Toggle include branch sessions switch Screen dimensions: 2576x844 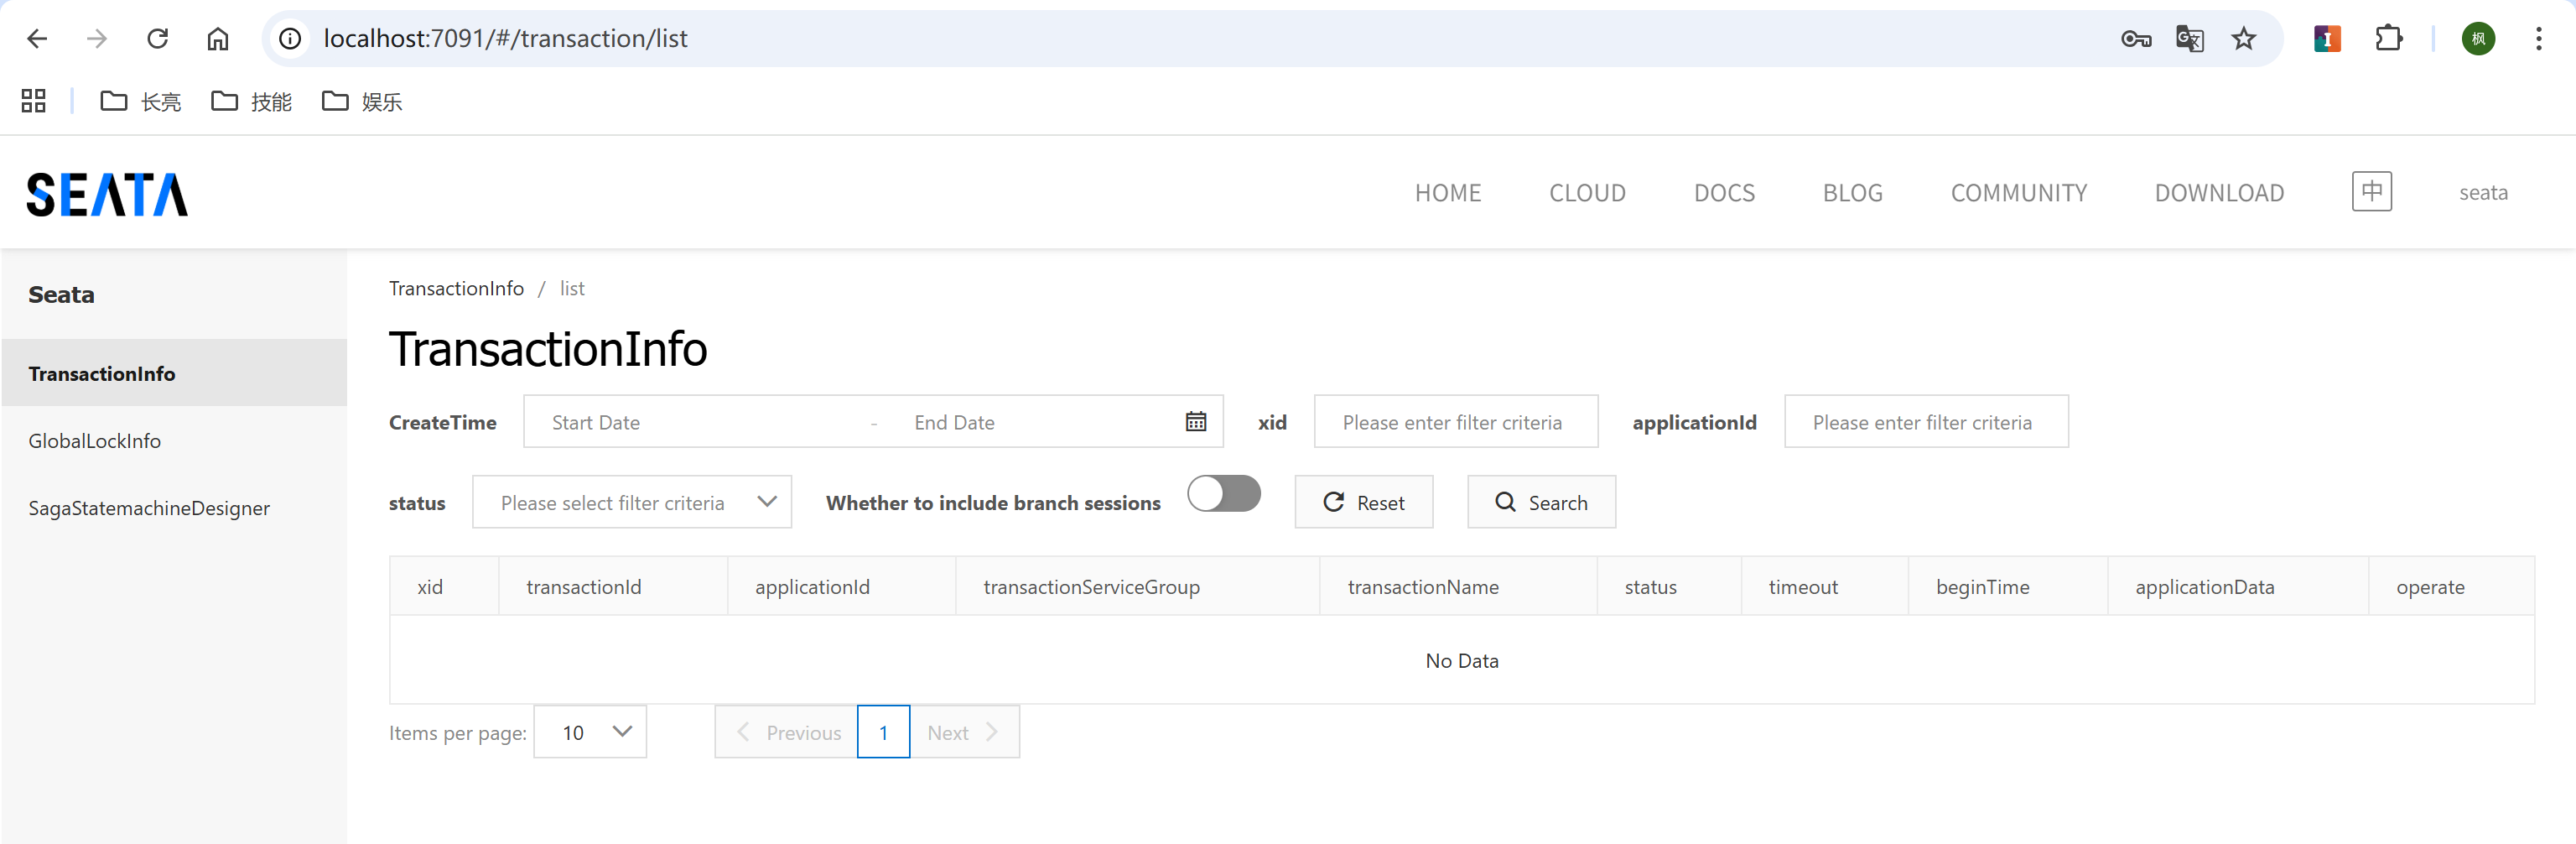1223,494
